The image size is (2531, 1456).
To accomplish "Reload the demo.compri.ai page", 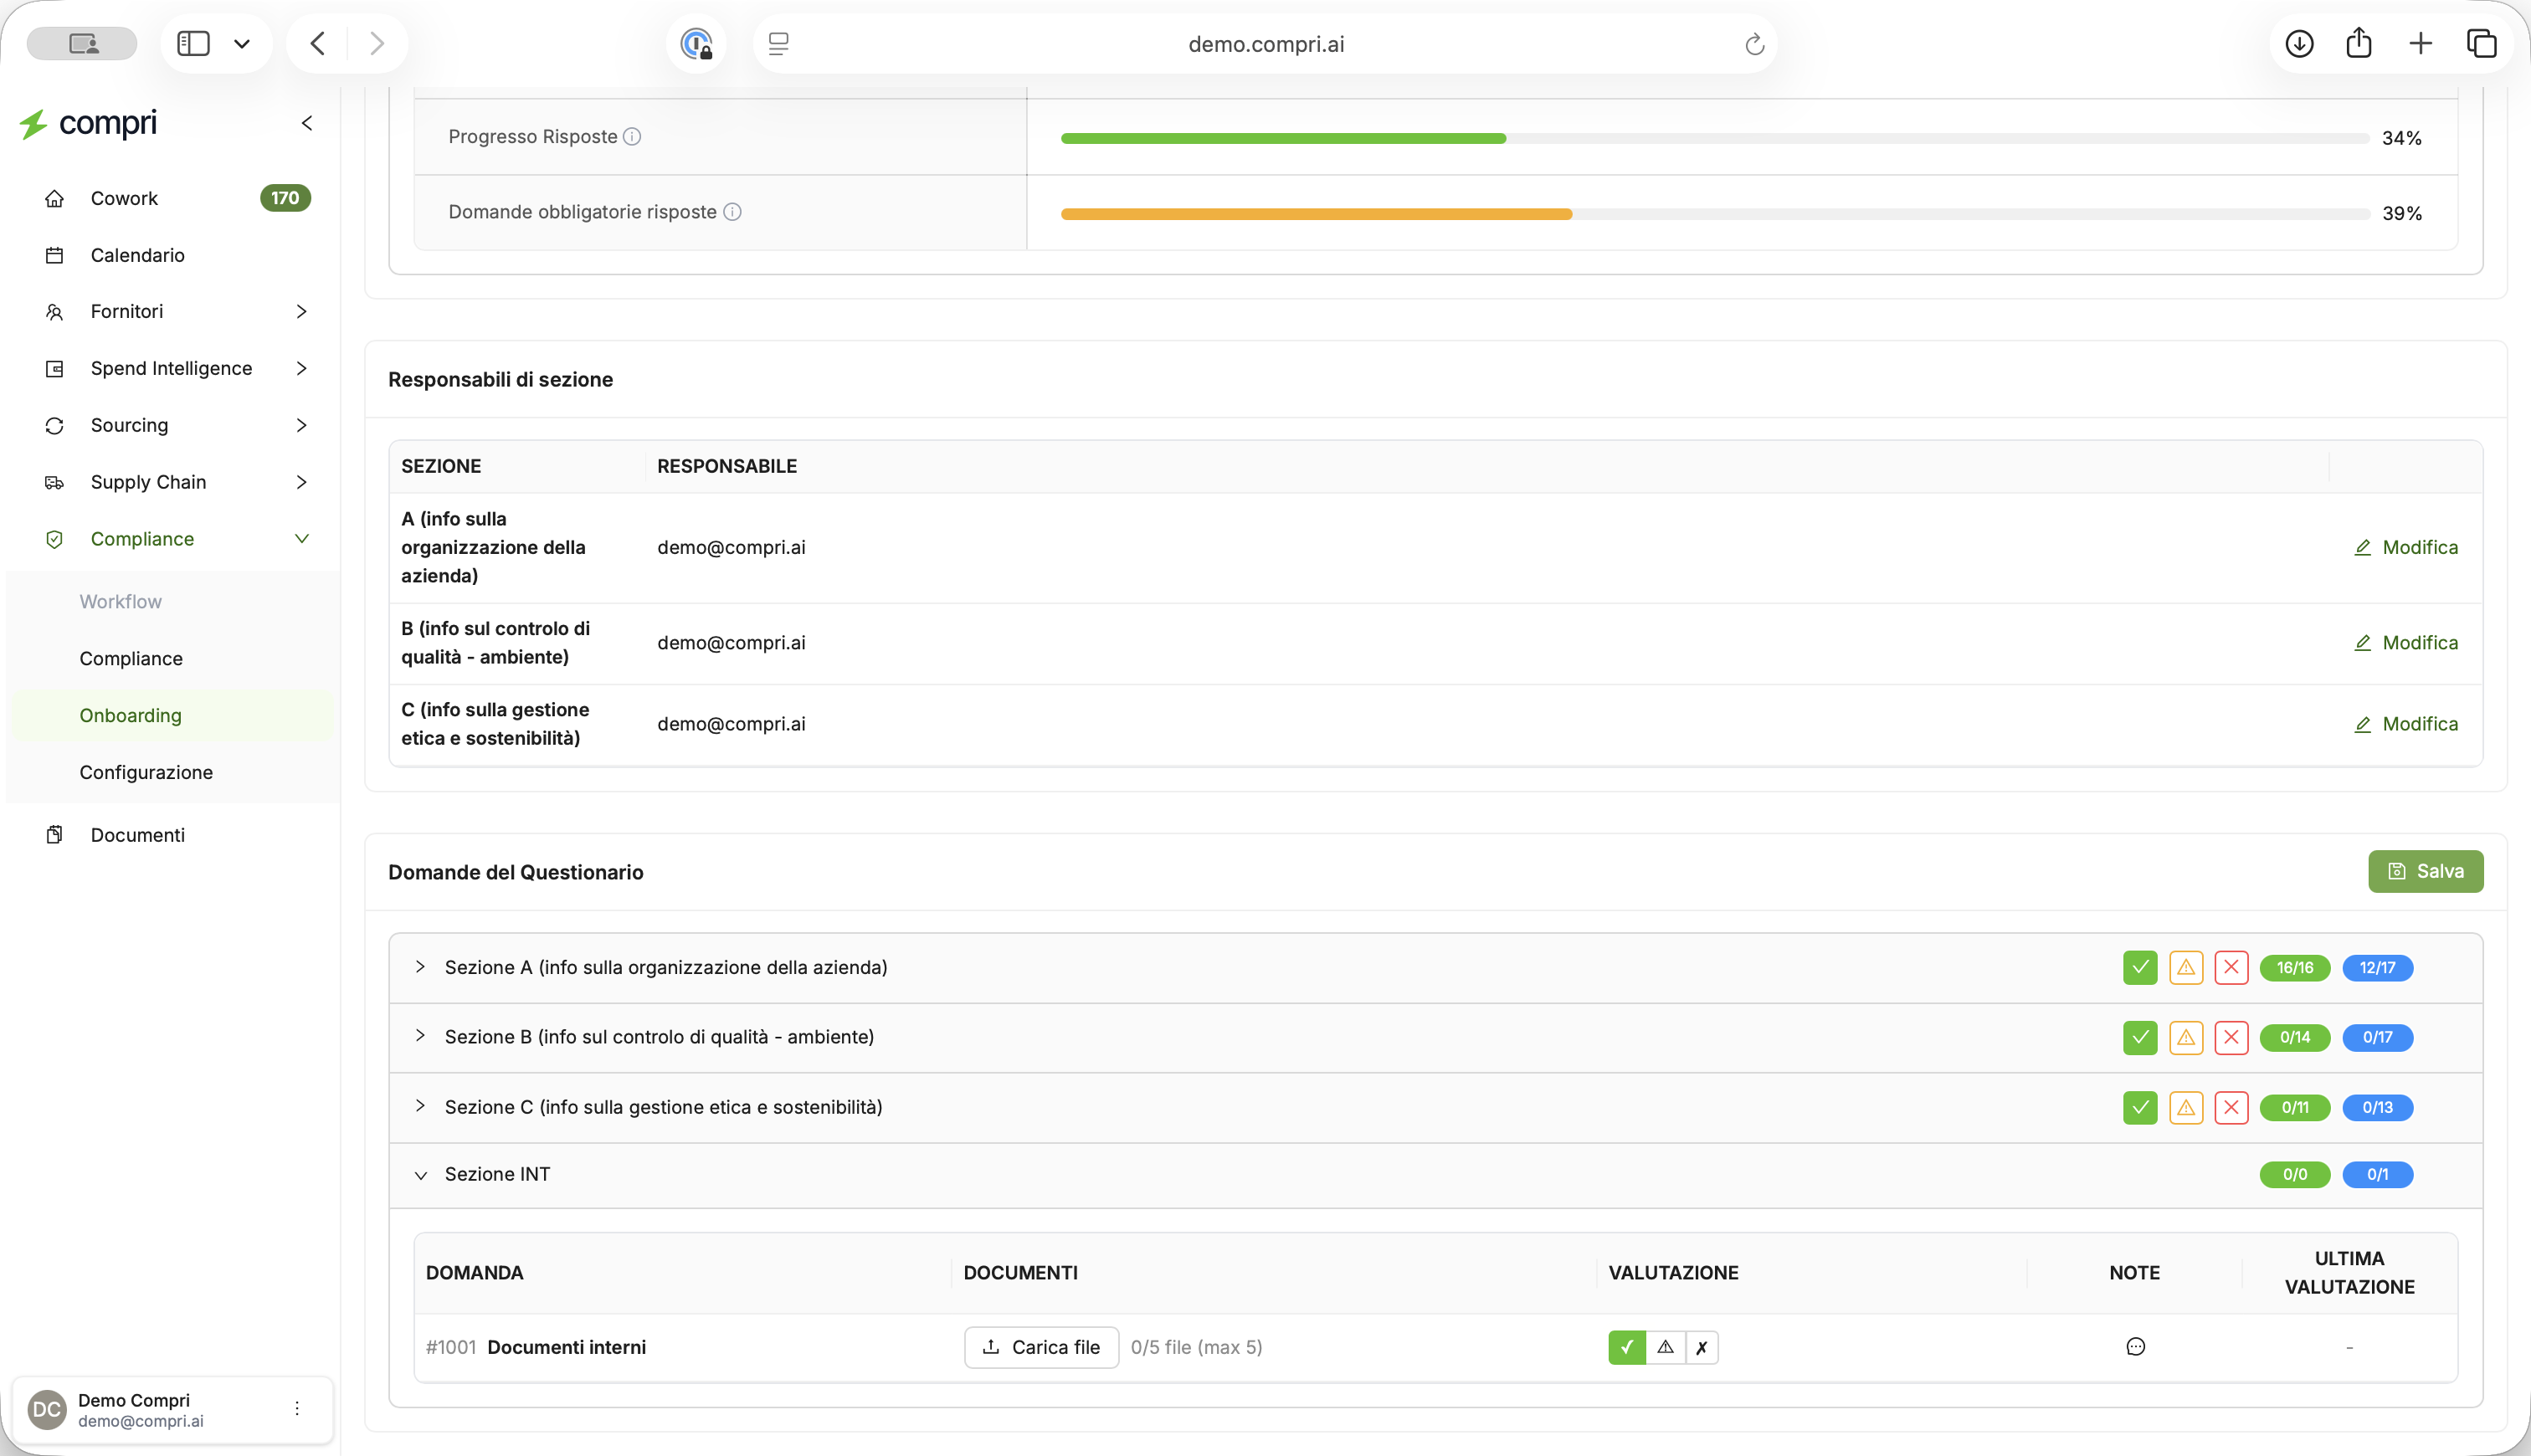I will [x=1754, y=44].
